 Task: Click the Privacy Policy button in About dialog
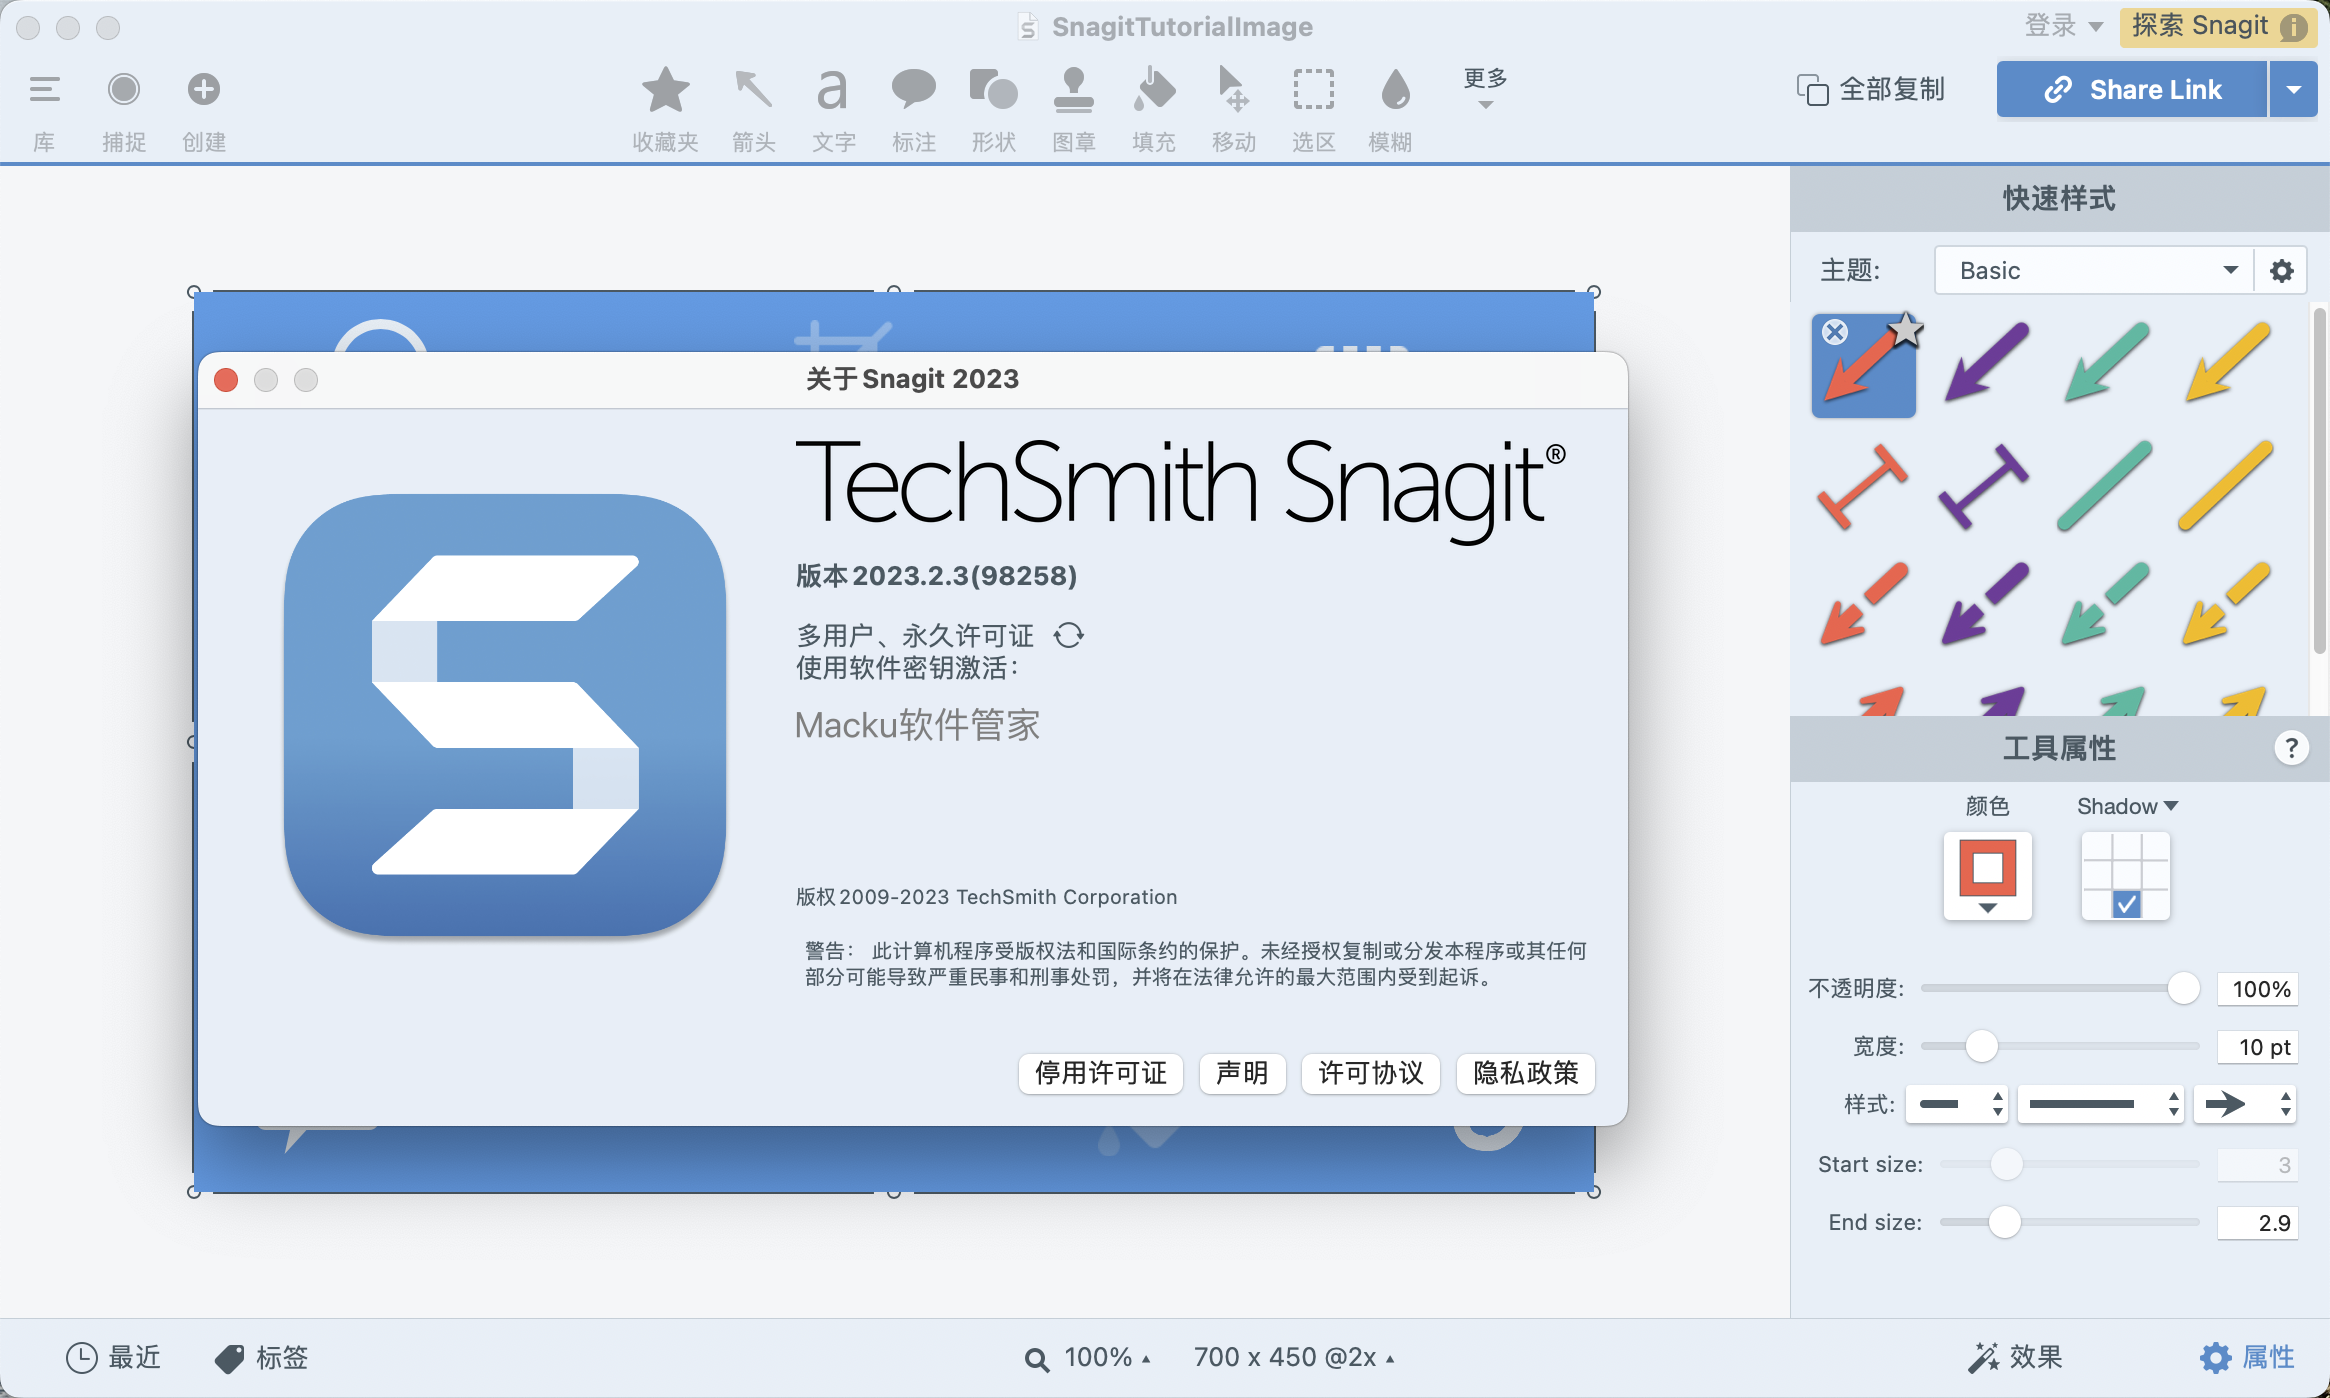(x=1525, y=1074)
